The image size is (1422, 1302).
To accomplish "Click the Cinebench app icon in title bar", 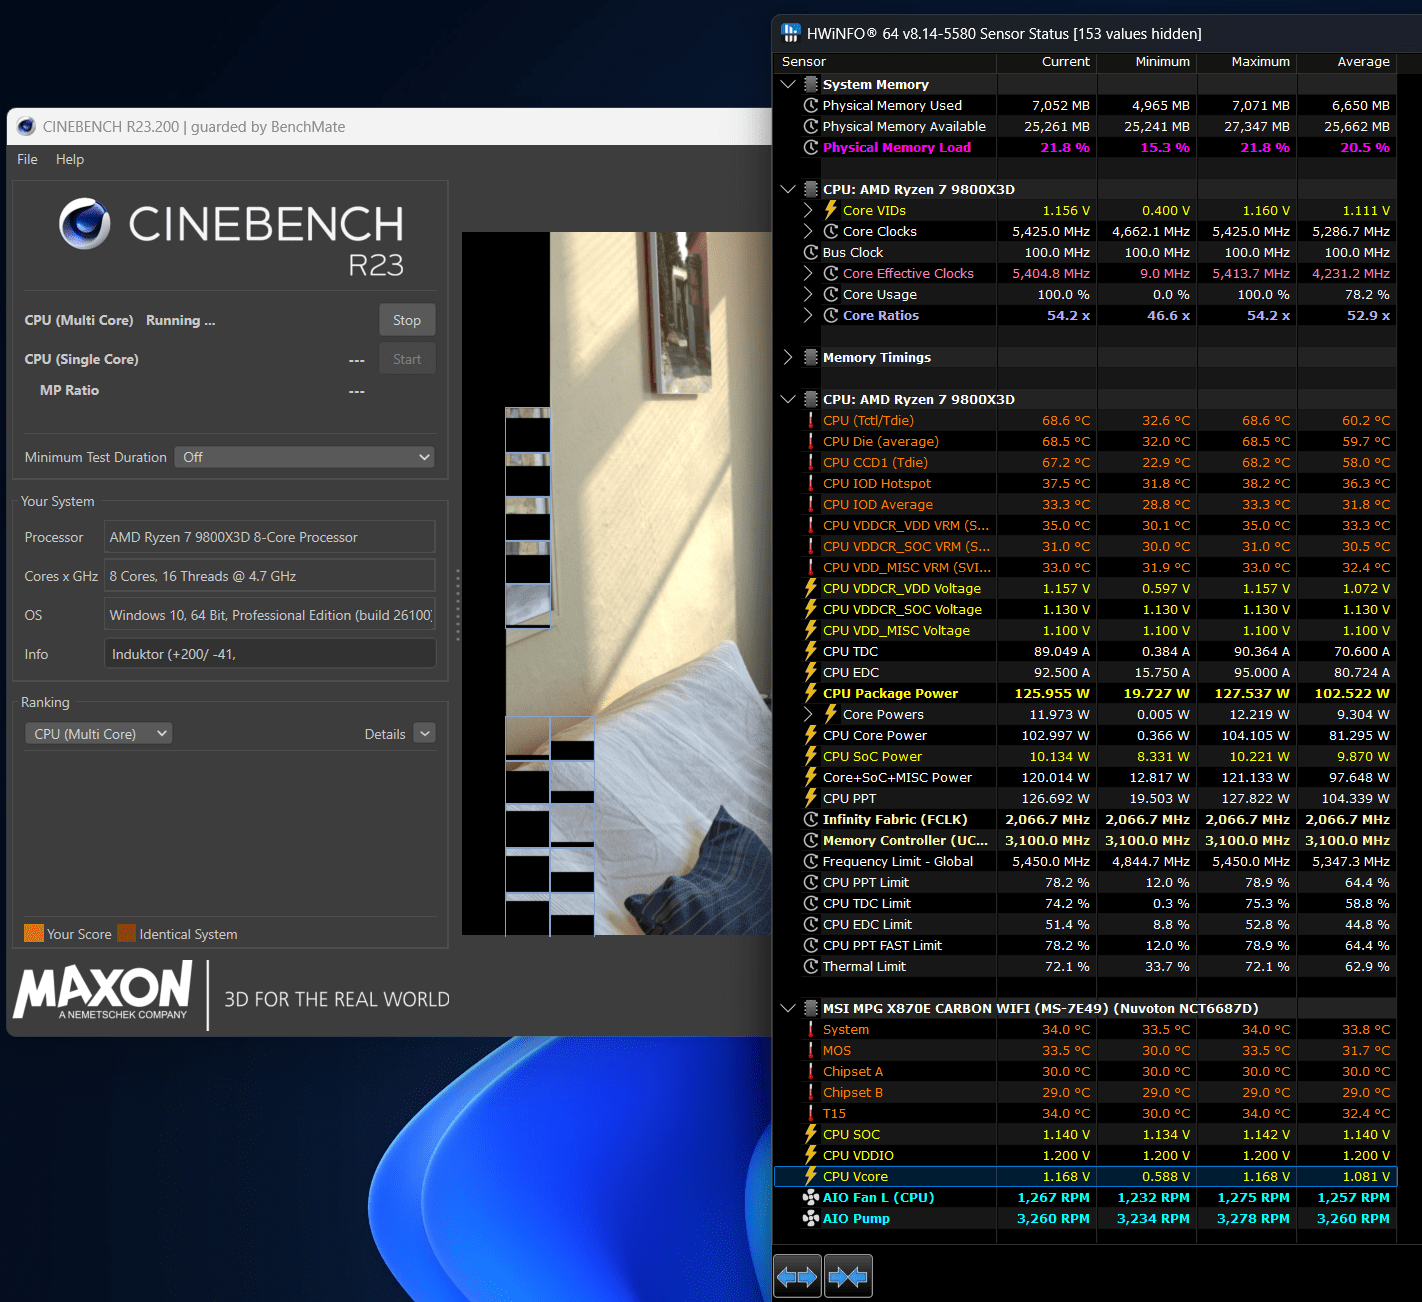I will [x=26, y=127].
